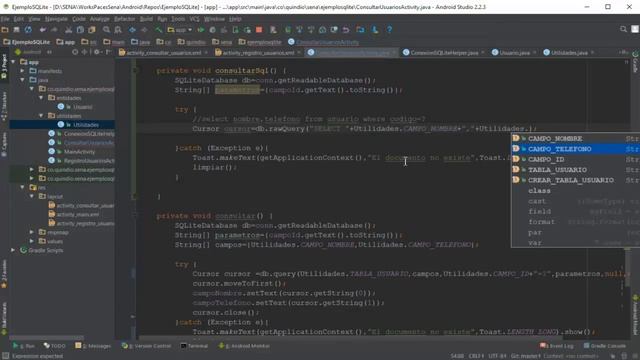This screenshot has height=360, width=640.
Task: Expand Gradle Scripts node in project tree
Action: tap(13, 250)
